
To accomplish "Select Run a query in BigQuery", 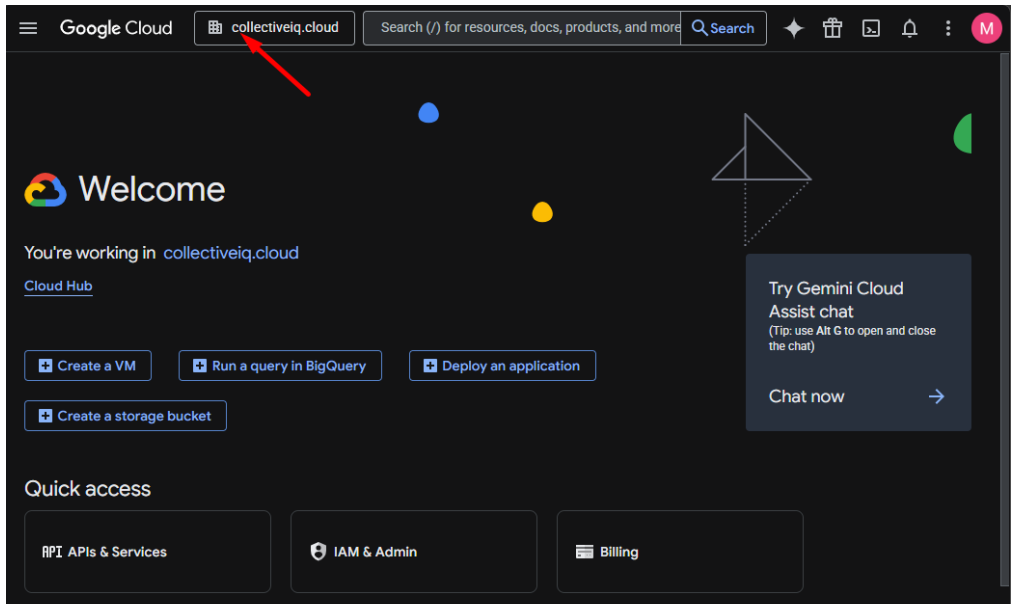I will (279, 365).
